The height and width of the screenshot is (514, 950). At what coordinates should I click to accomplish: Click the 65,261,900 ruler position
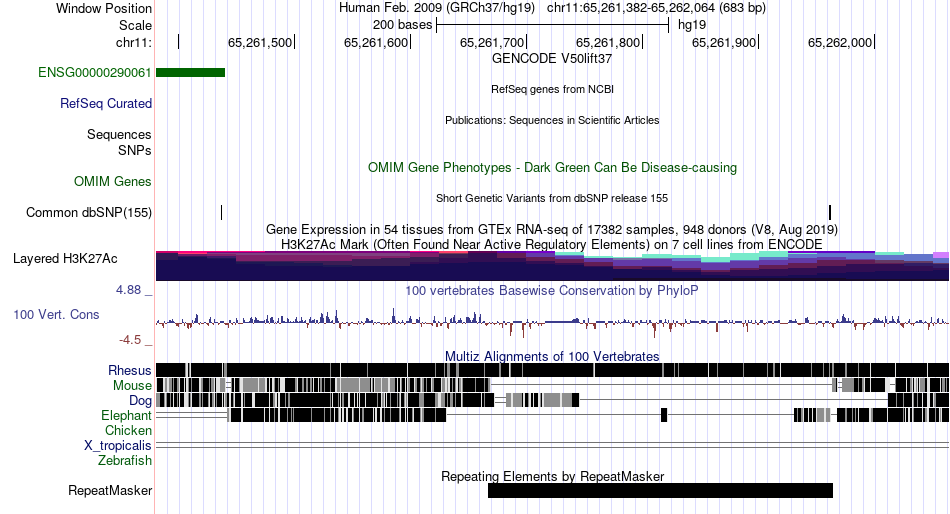(724, 42)
